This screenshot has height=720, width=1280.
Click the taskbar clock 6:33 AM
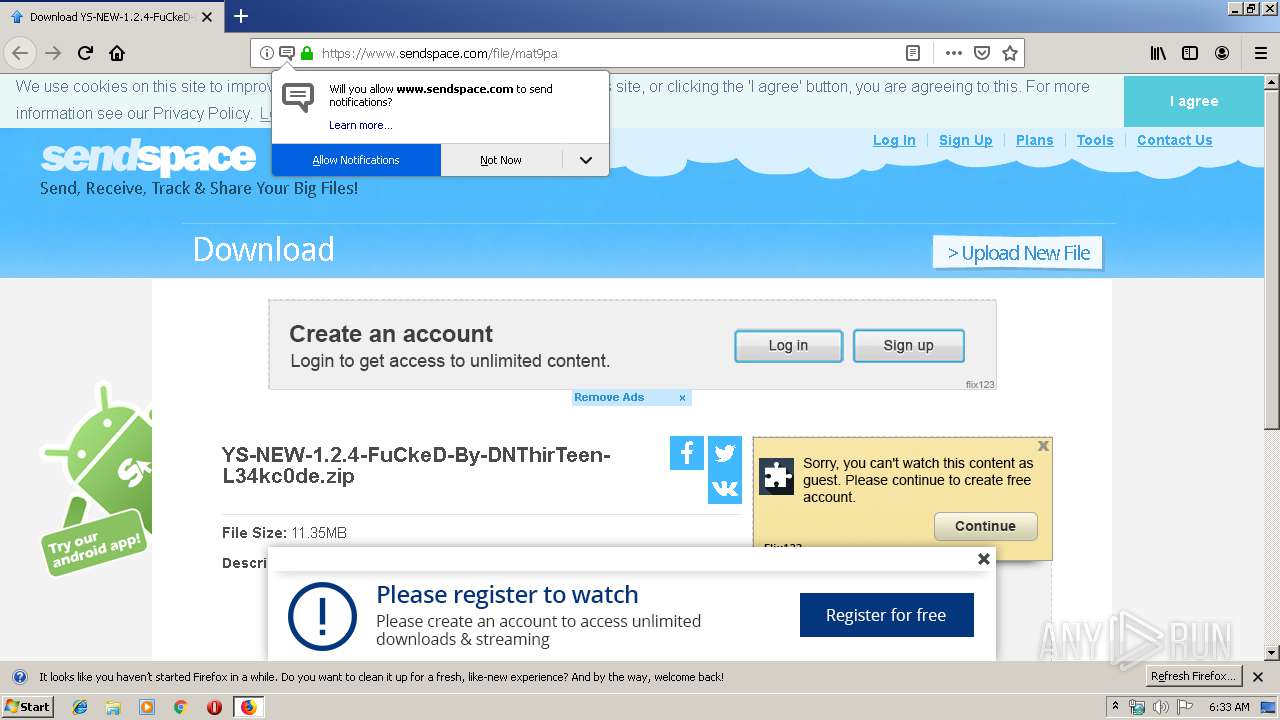click(1229, 707)
